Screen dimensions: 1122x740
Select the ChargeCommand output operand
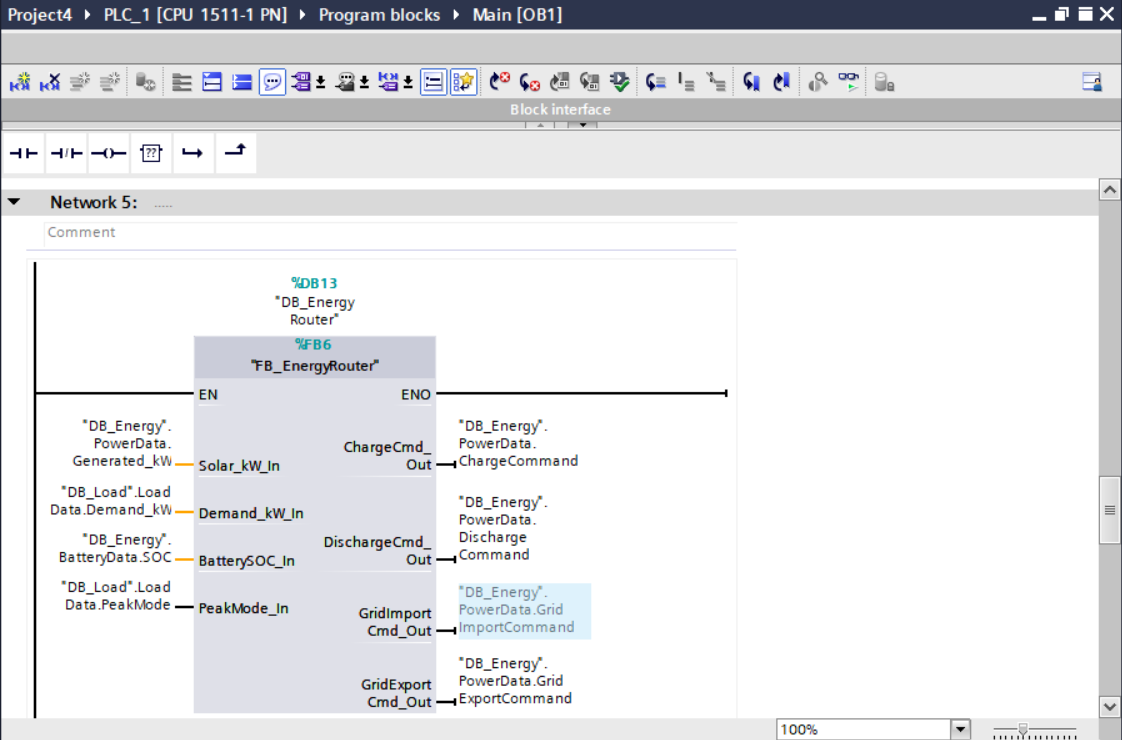(x=519, y=444)
